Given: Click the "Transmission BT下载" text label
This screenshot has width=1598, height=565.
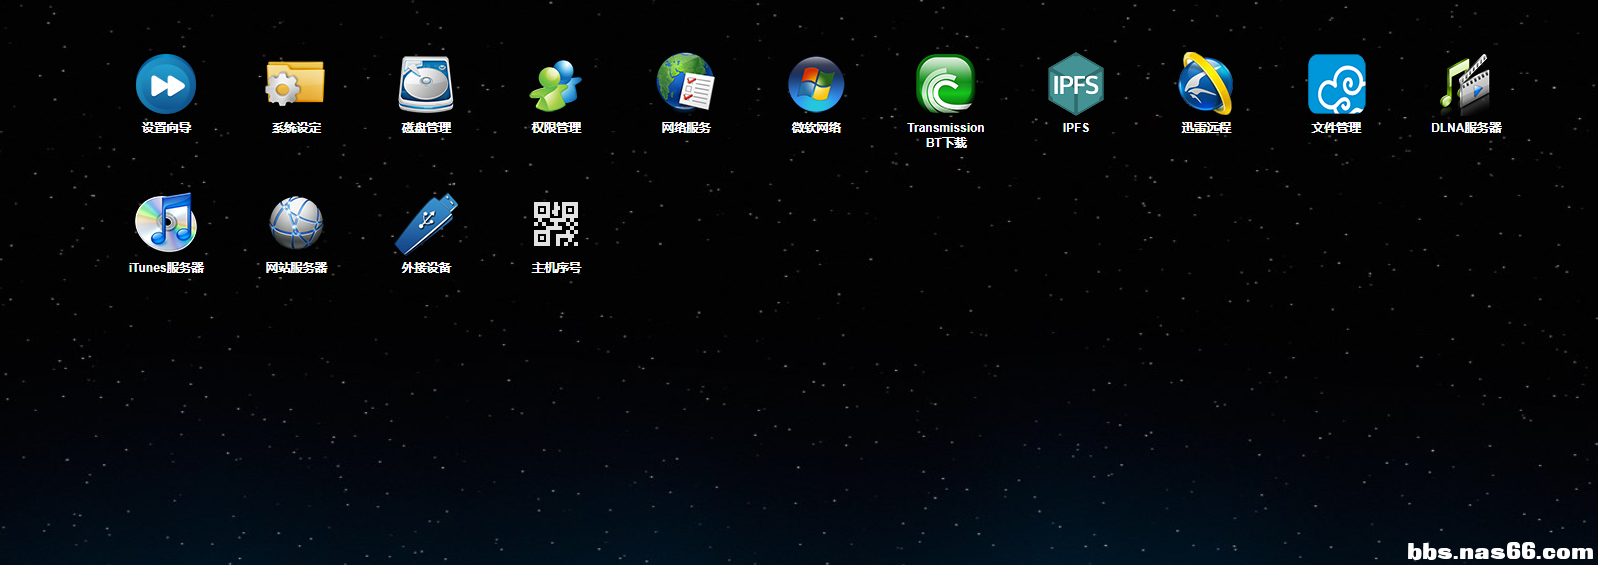Looking at the screenshot, I should [x=946, y=135].
